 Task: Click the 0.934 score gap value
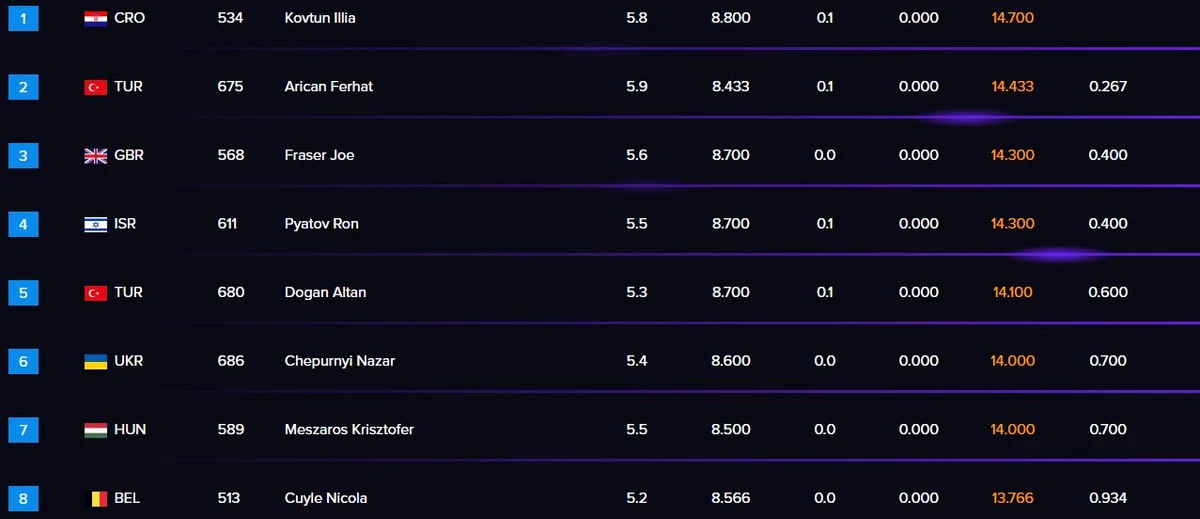point(1108,498)
